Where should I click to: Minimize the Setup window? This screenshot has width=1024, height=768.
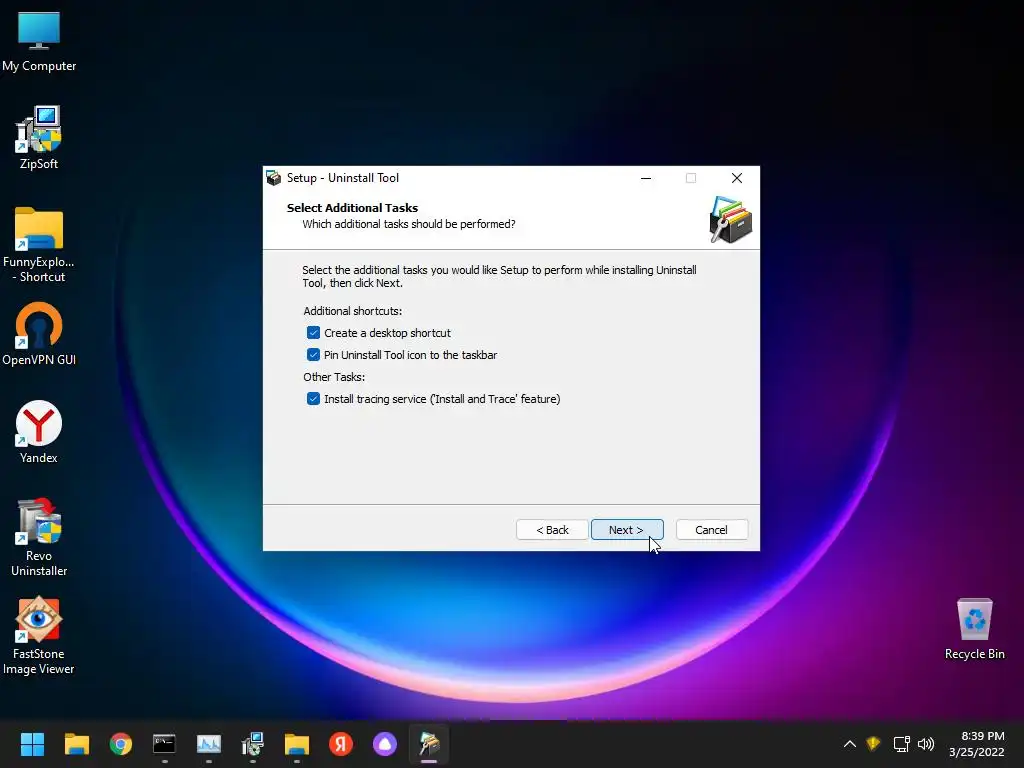(x=646, y=178)
